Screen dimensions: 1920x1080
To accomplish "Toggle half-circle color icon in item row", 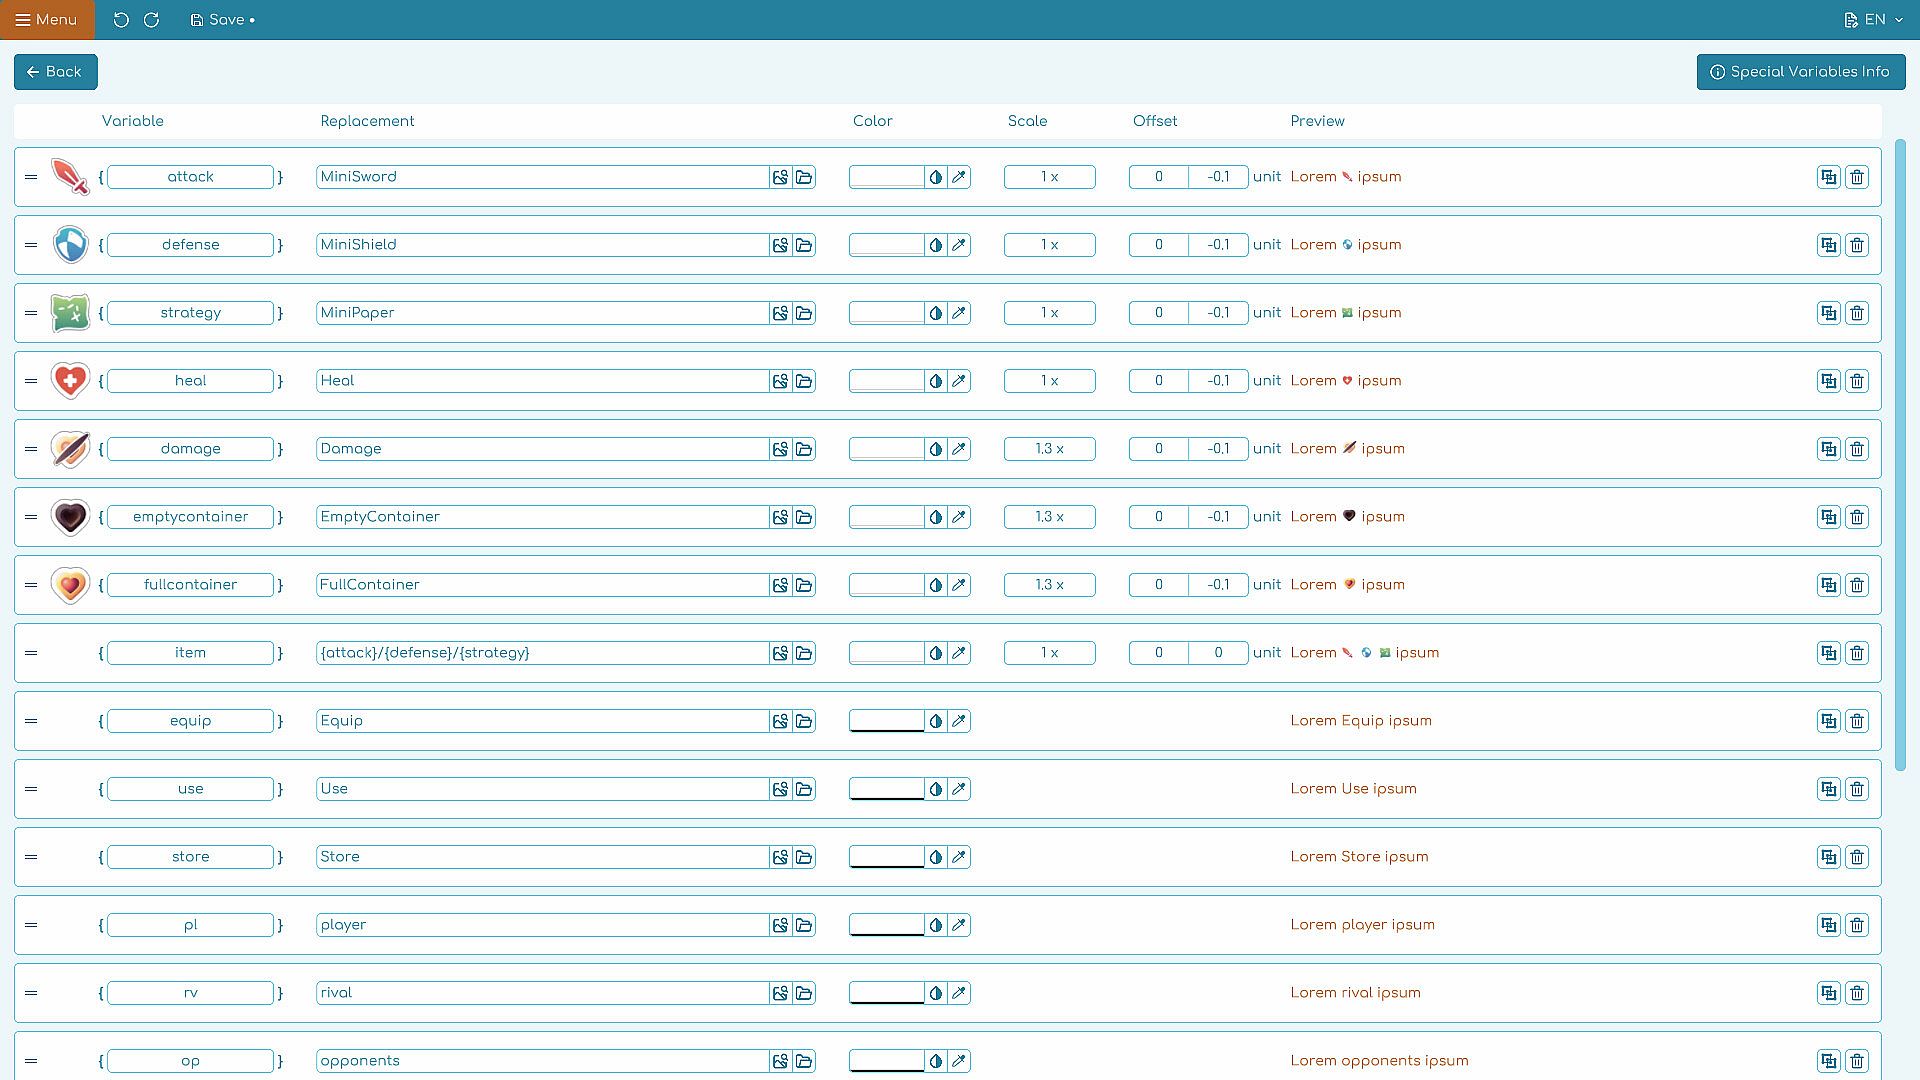I will click(x=936, y=653).
